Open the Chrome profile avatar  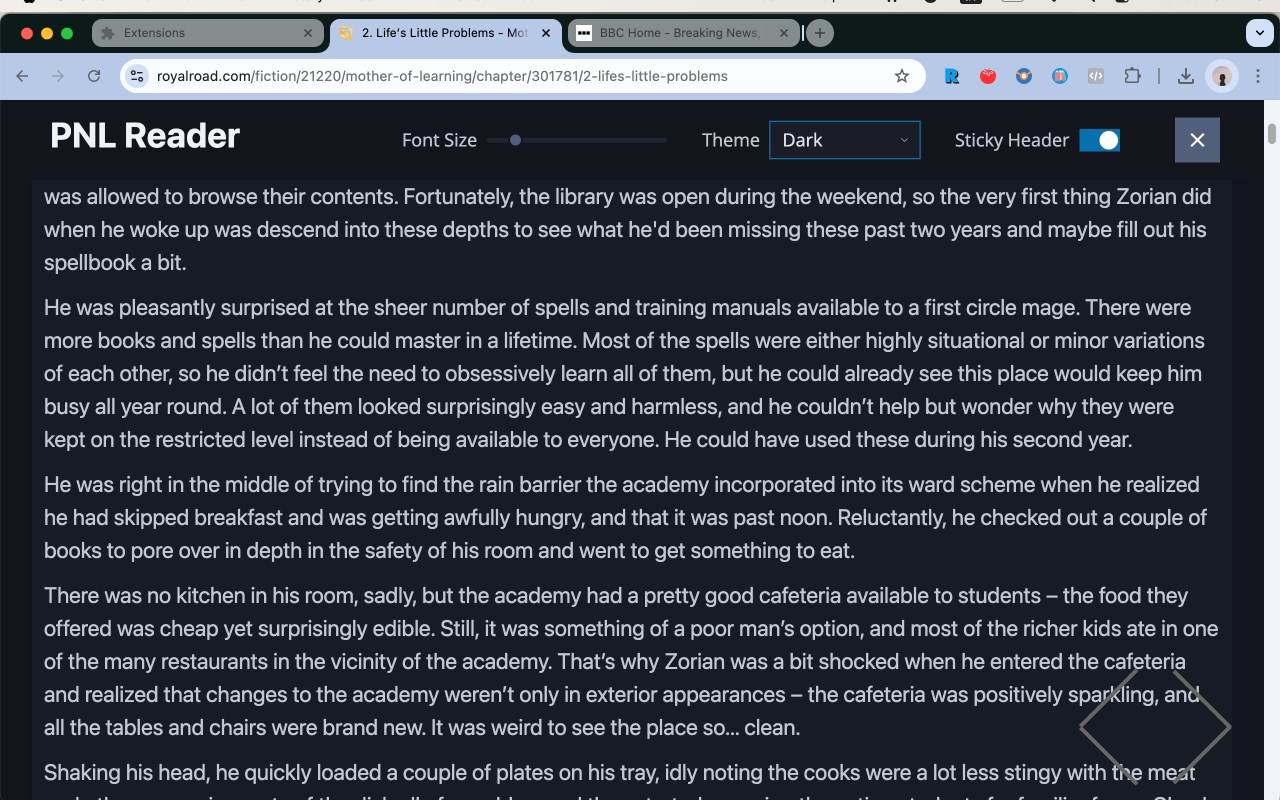(x=1222, y=76)
